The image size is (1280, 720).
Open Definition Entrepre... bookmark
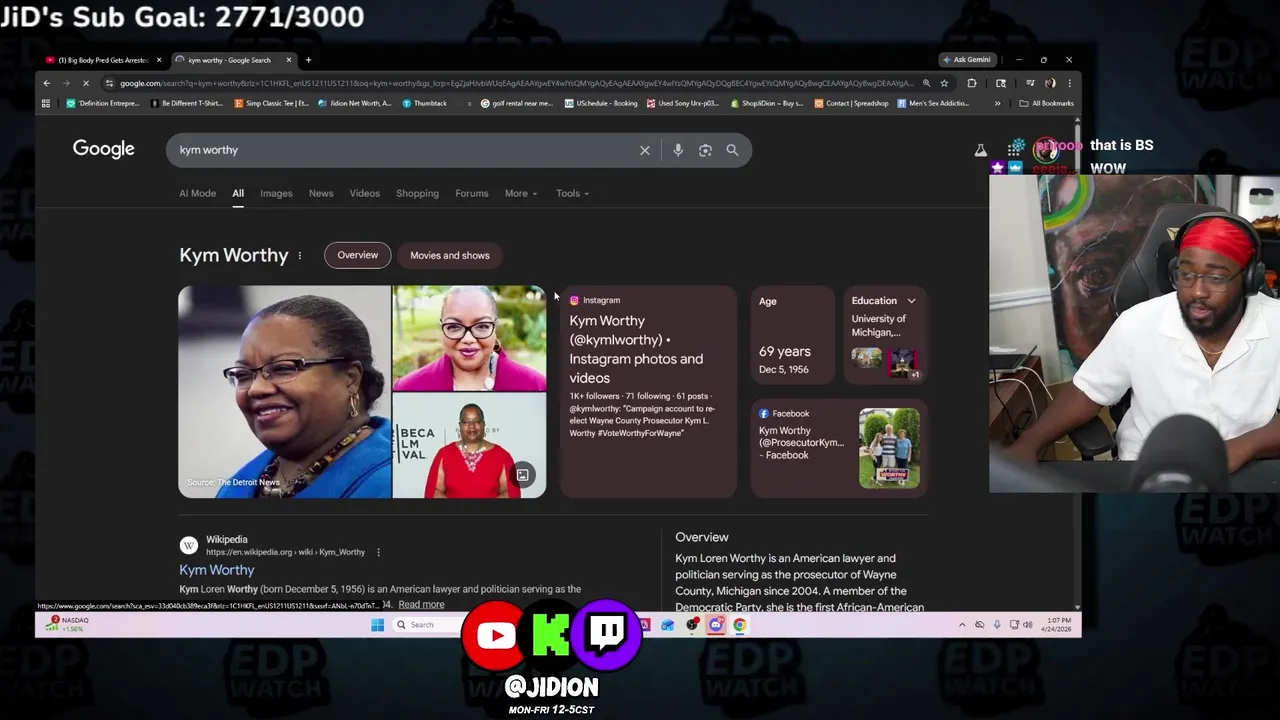104,103
